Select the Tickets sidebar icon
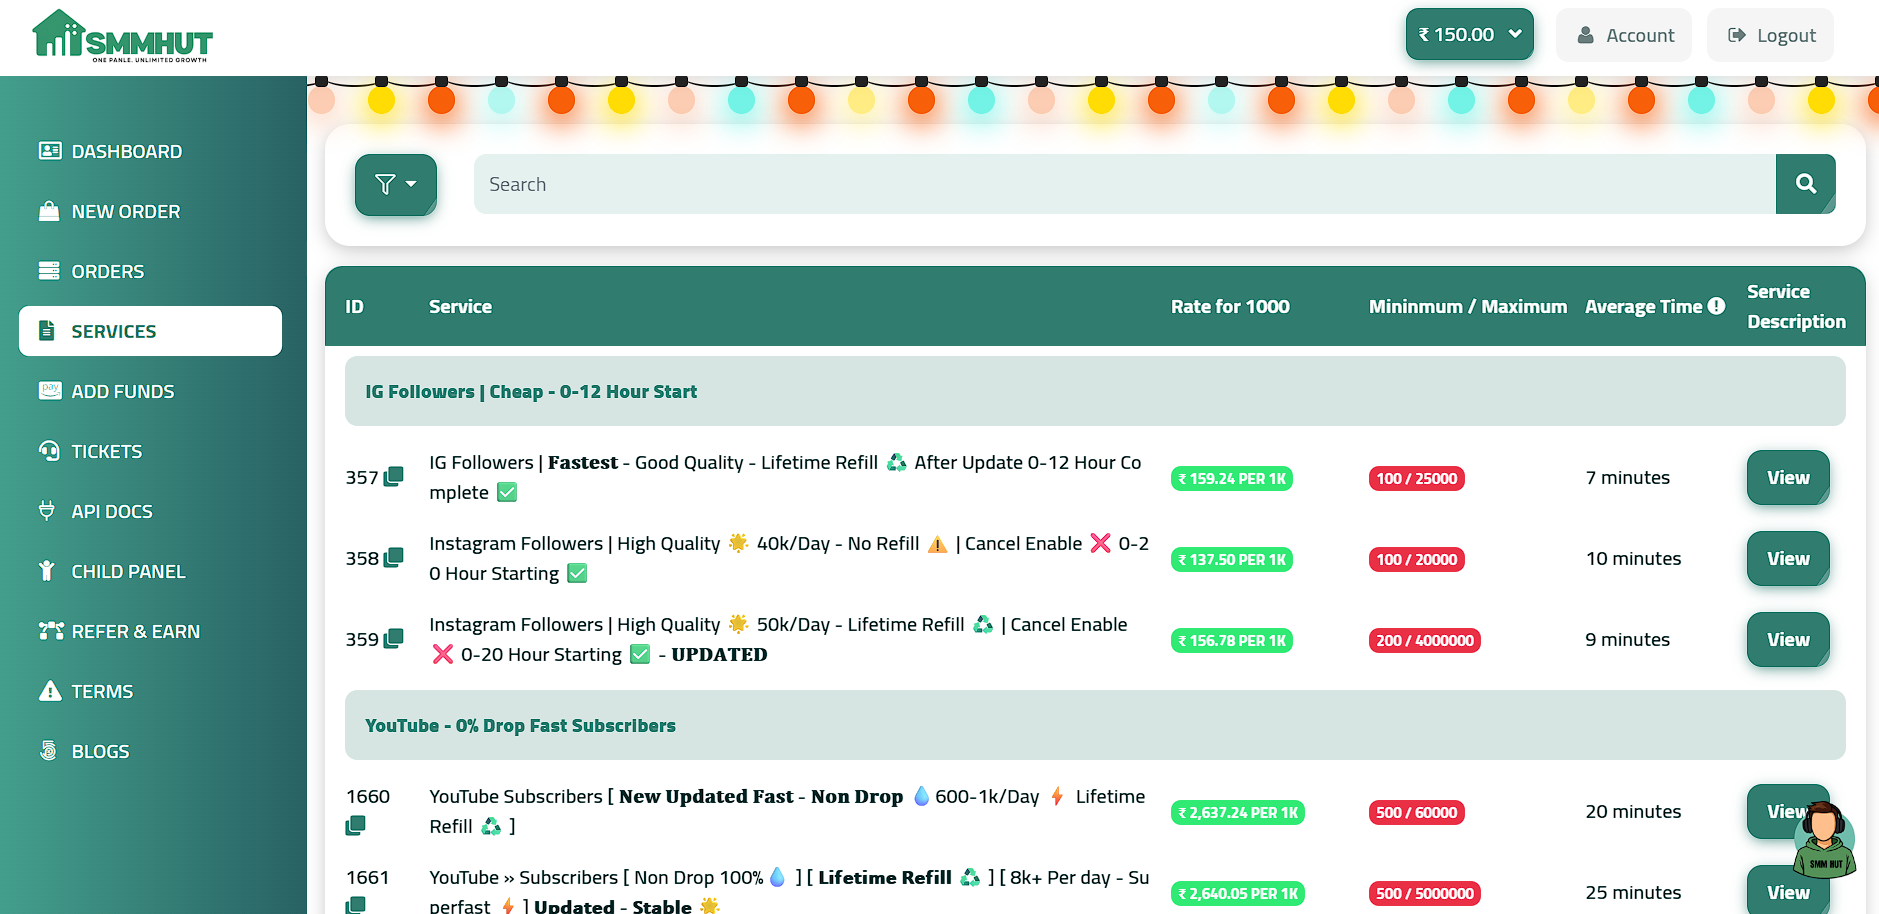This screenshot has height=914, width=1879. (x=49, y=451)
